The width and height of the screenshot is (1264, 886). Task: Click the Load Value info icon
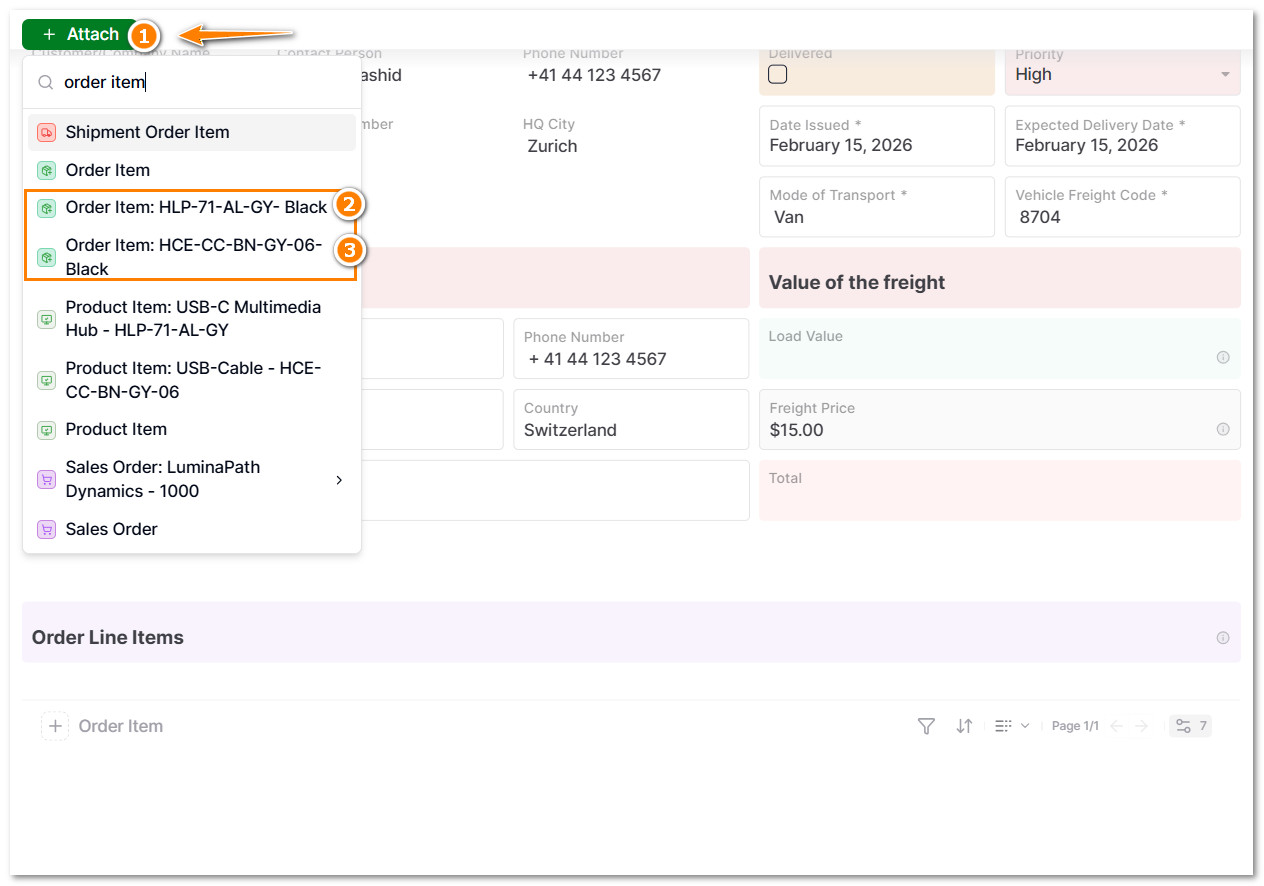[1222, 357]
